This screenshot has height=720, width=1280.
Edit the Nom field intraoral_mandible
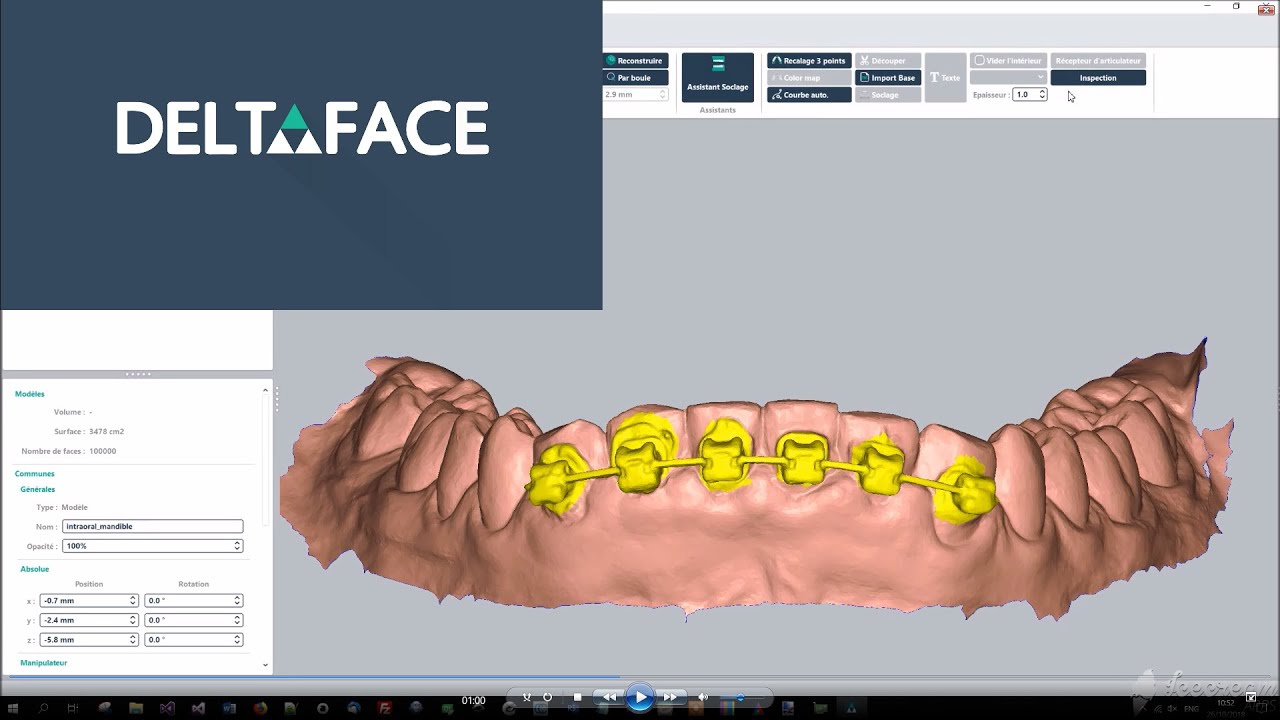[x=152, y=526]
